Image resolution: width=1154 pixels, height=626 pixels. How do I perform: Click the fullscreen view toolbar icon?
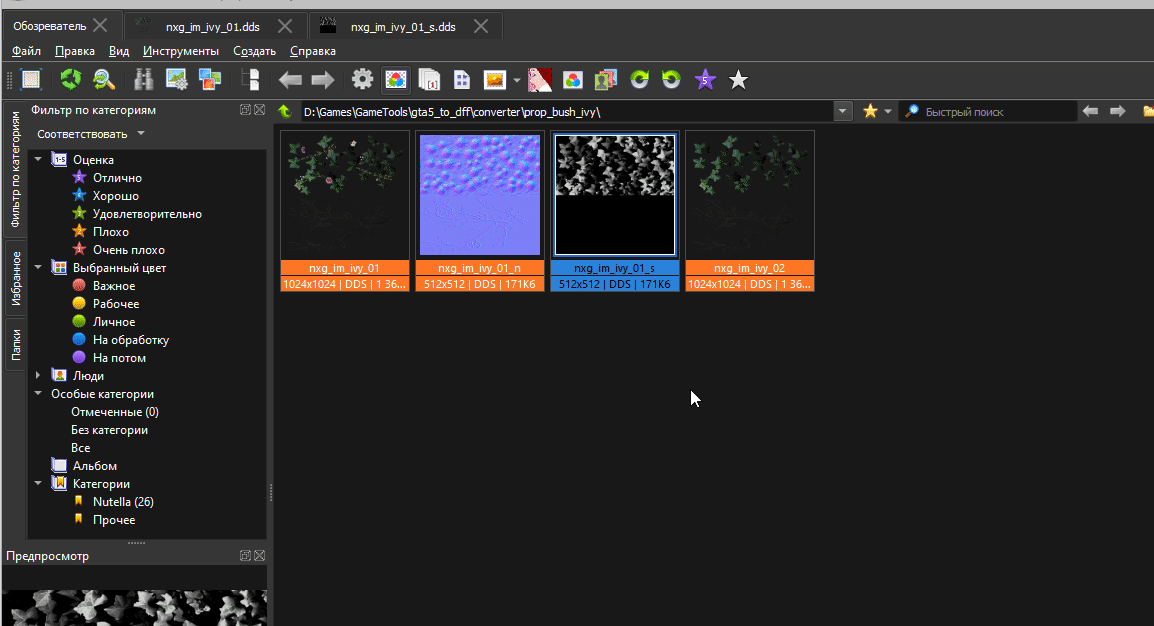(x=31, y=80)
